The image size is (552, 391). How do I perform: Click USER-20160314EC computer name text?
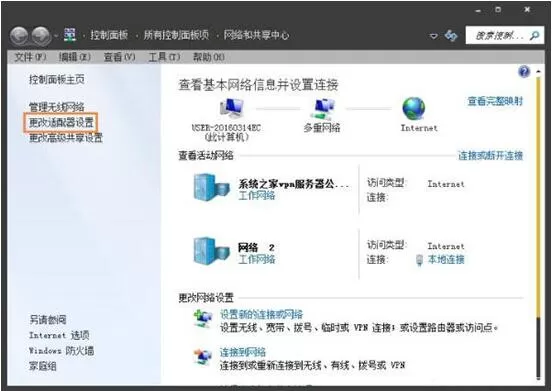[226, 128]
